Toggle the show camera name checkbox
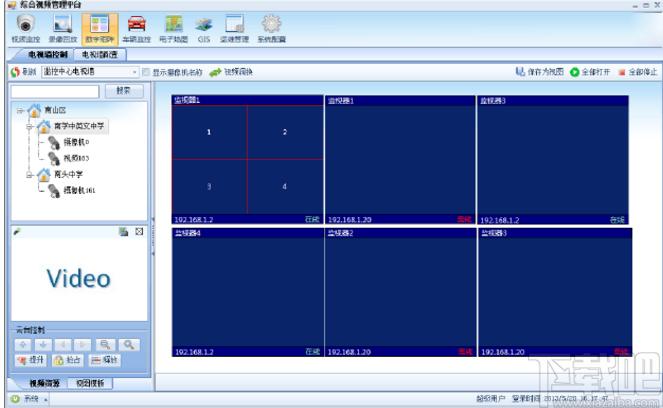 (x=146, y=72)
